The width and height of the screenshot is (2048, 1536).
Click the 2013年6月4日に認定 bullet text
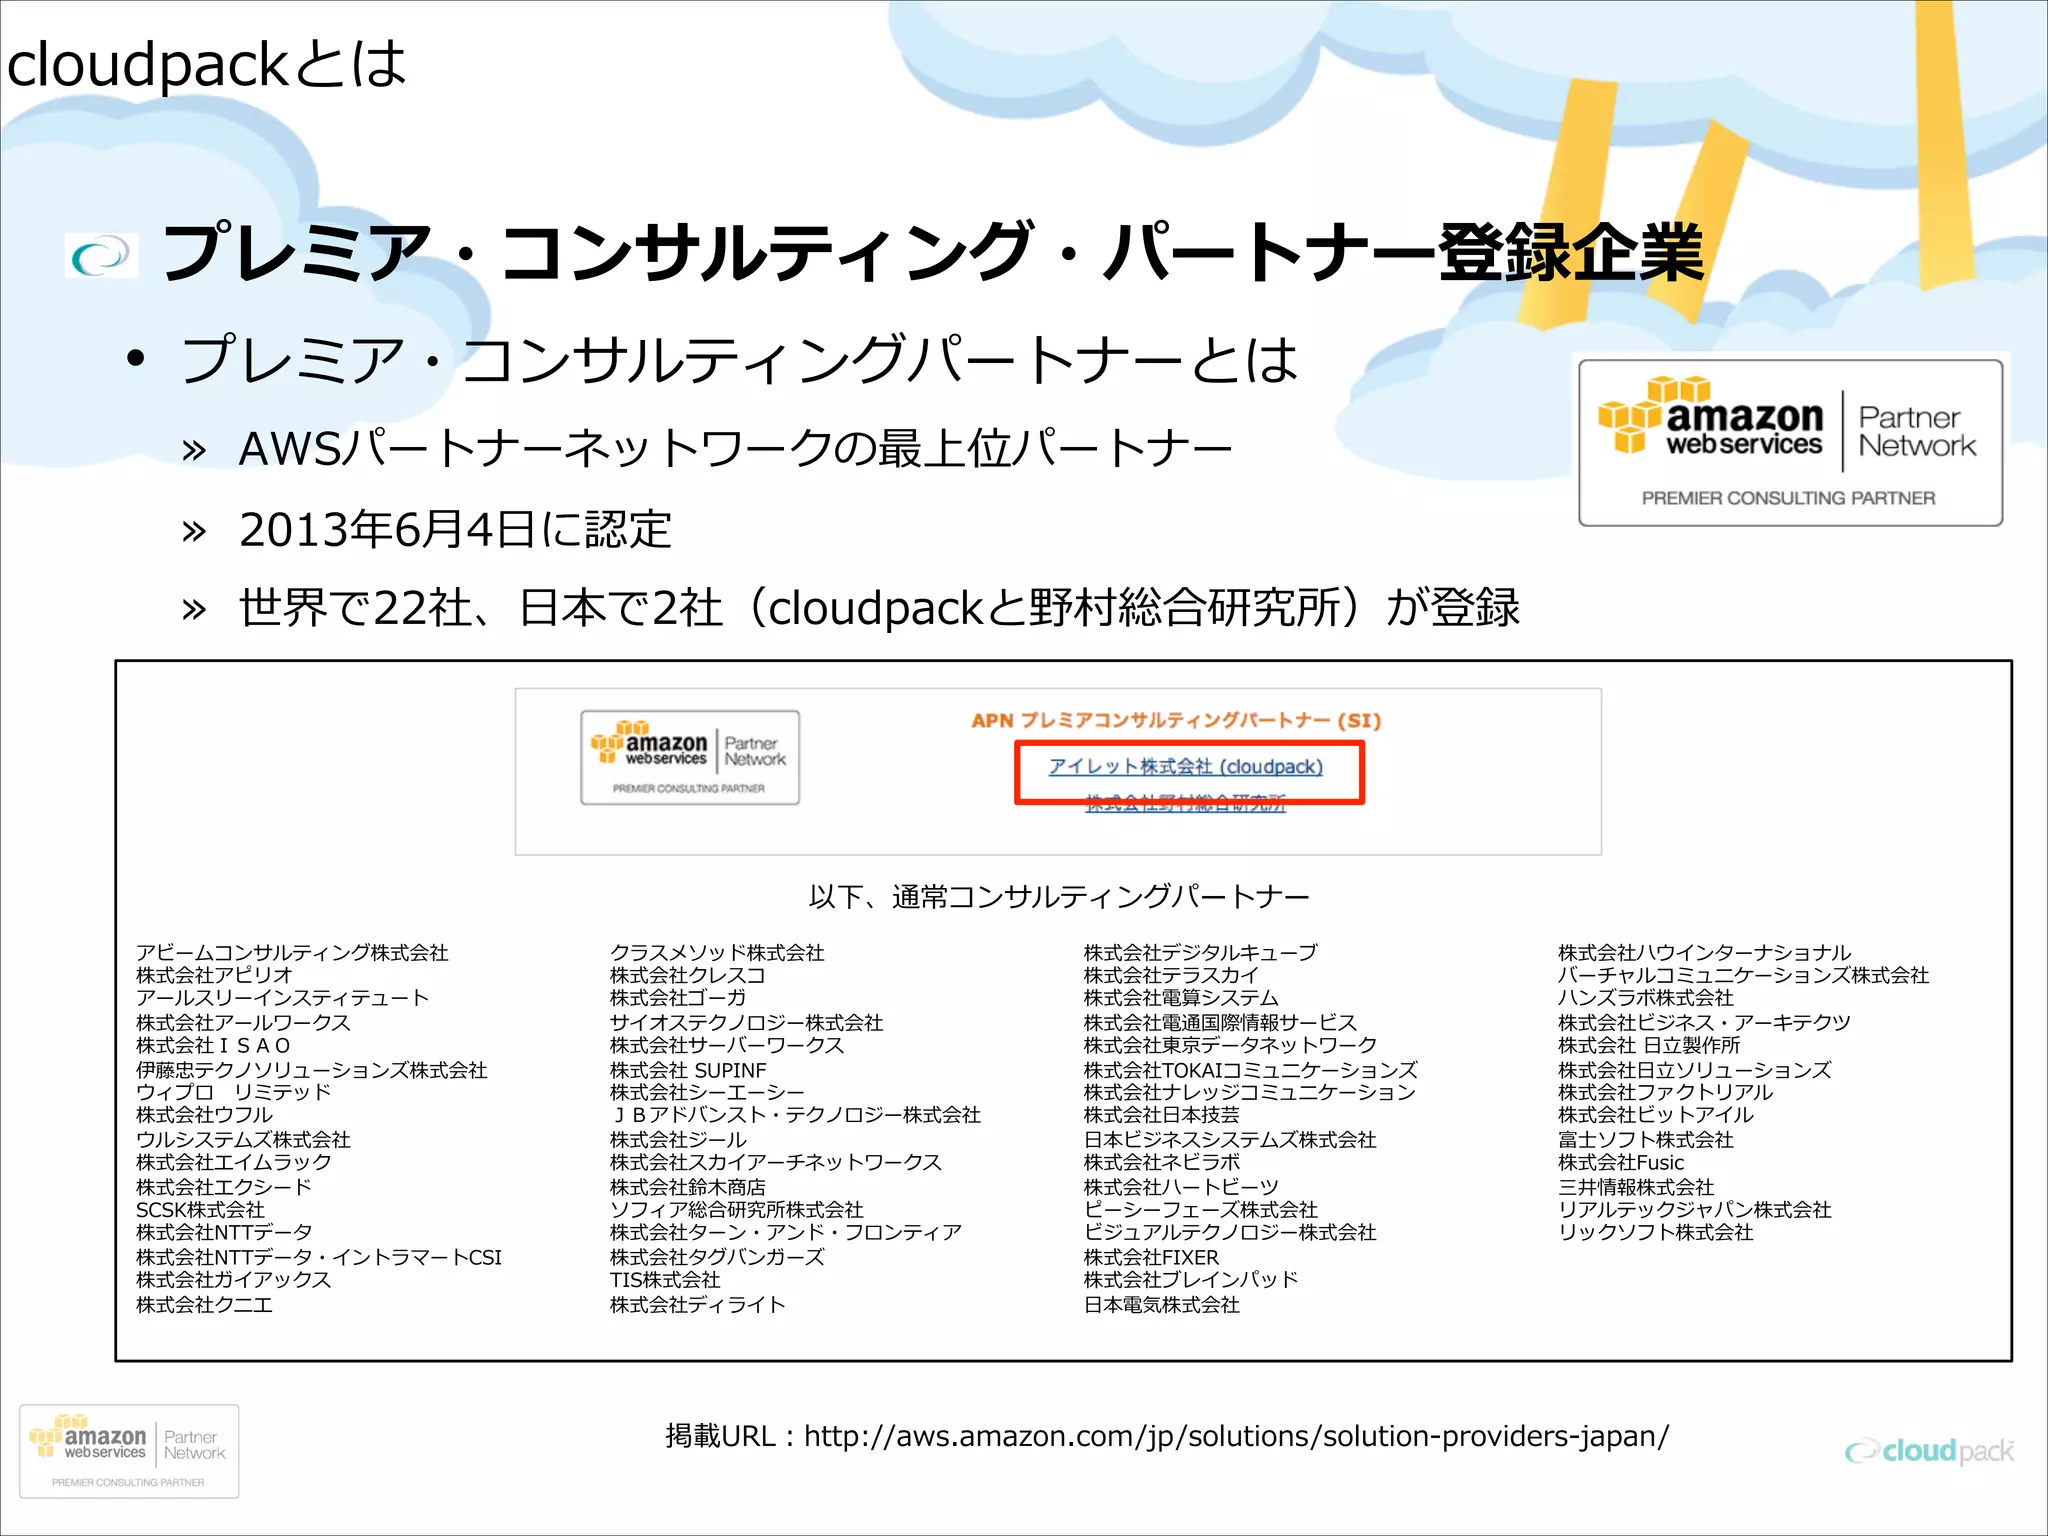point(455,530)
